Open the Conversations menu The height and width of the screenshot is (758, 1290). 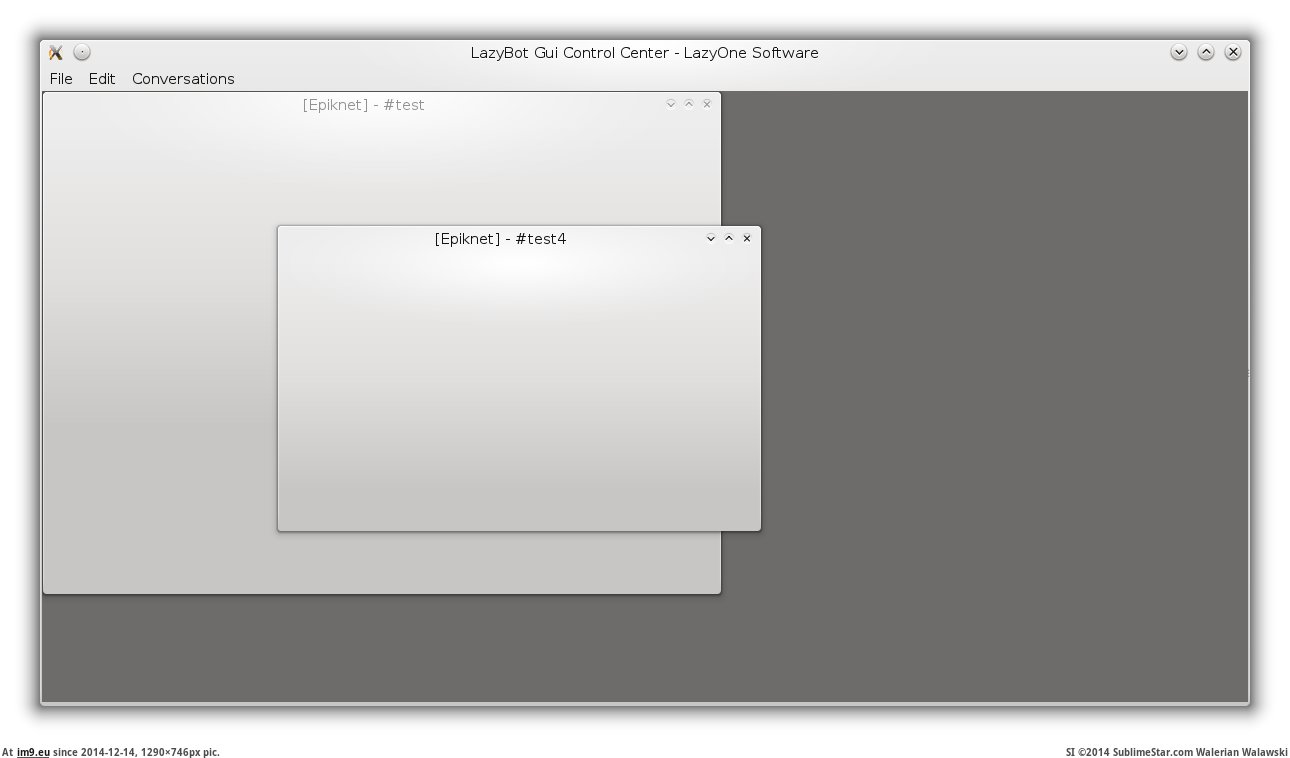click(183, 79)
